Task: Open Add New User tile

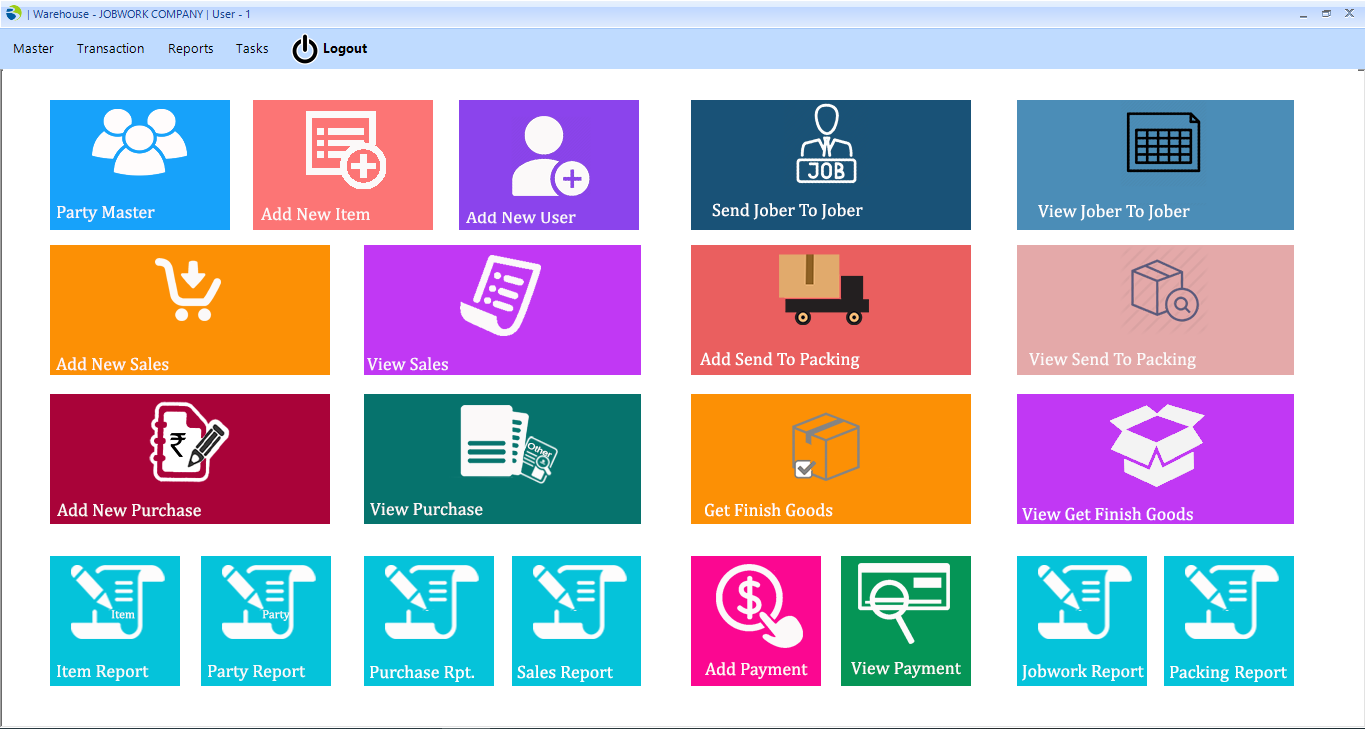Action: tap(548, 165)
